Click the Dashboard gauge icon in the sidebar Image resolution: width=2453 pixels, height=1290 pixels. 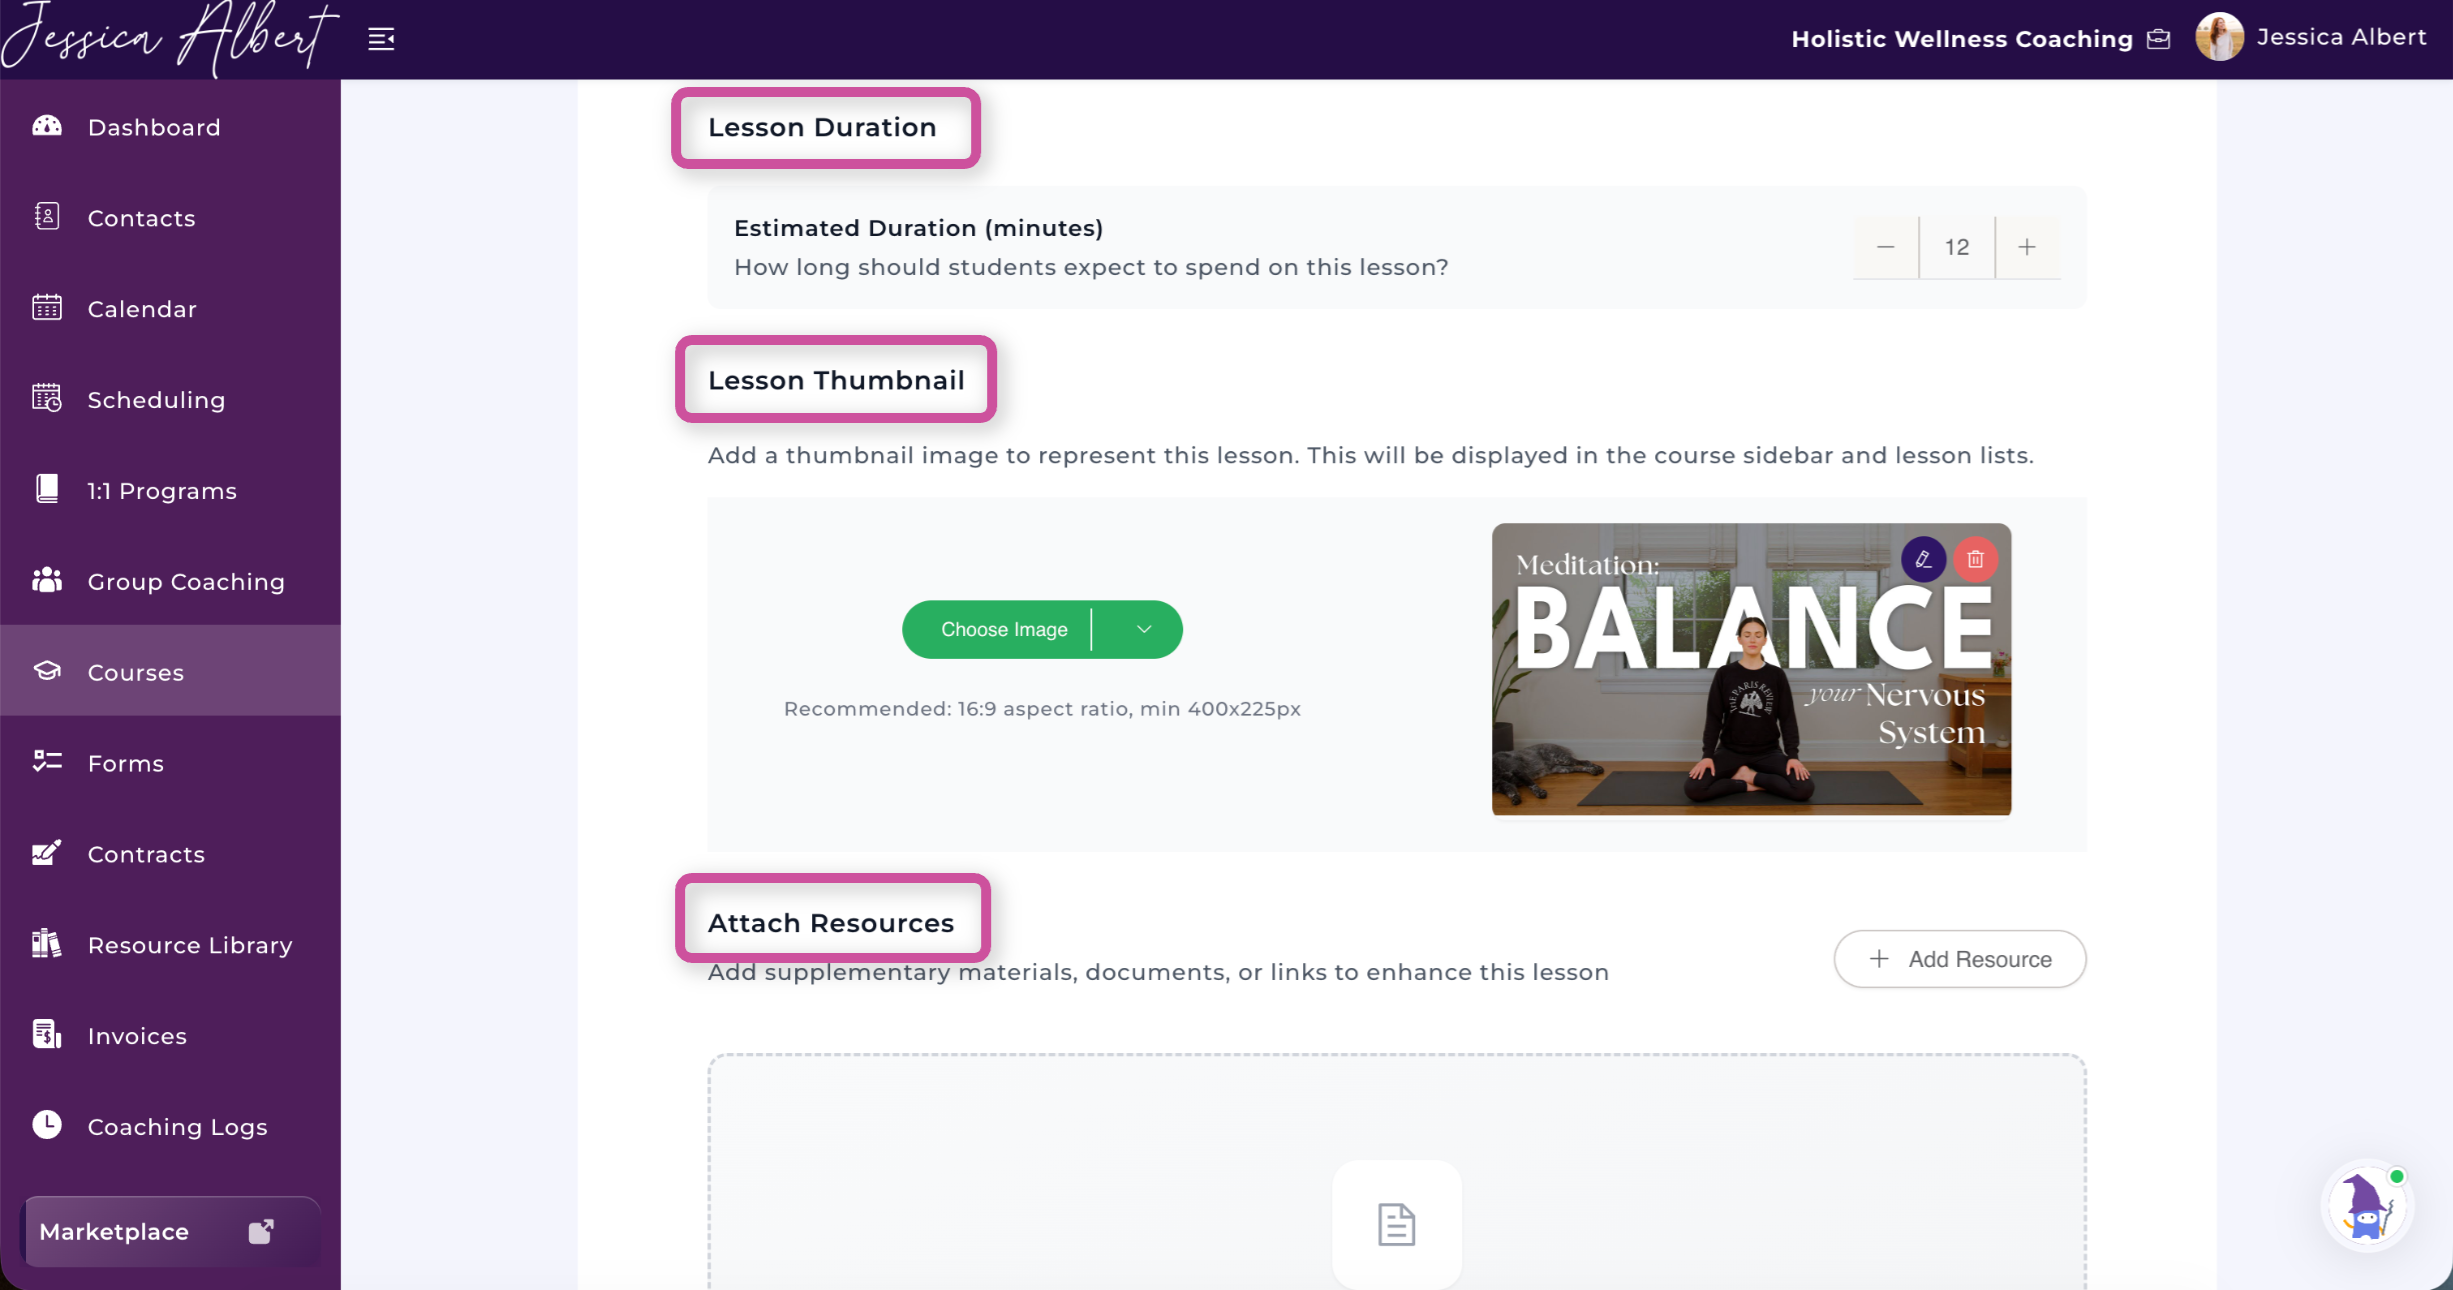coord(47,126)
